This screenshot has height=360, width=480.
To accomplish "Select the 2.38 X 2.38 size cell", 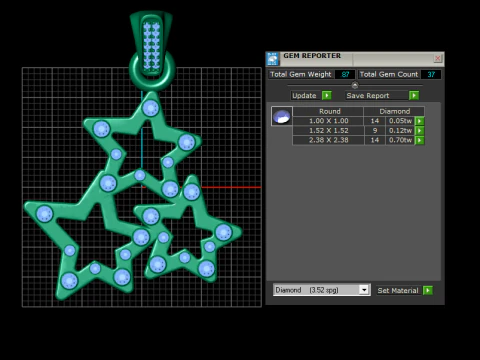I will pos(328,140).
